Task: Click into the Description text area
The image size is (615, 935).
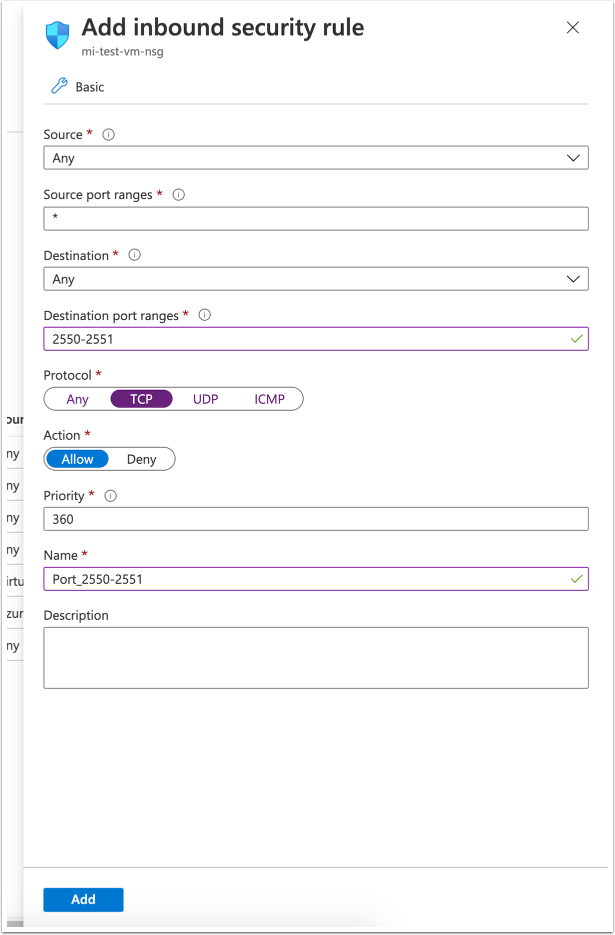Action: click(316, 657)
